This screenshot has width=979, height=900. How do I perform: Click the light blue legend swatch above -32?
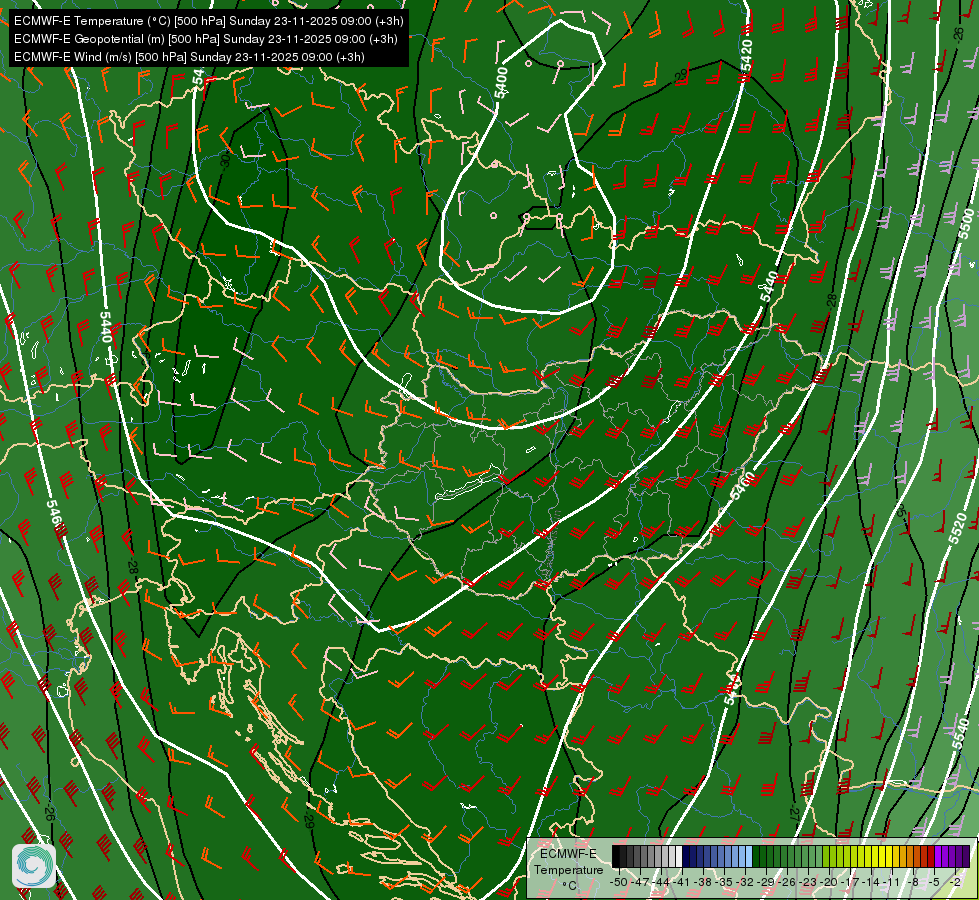pos(749,856)
